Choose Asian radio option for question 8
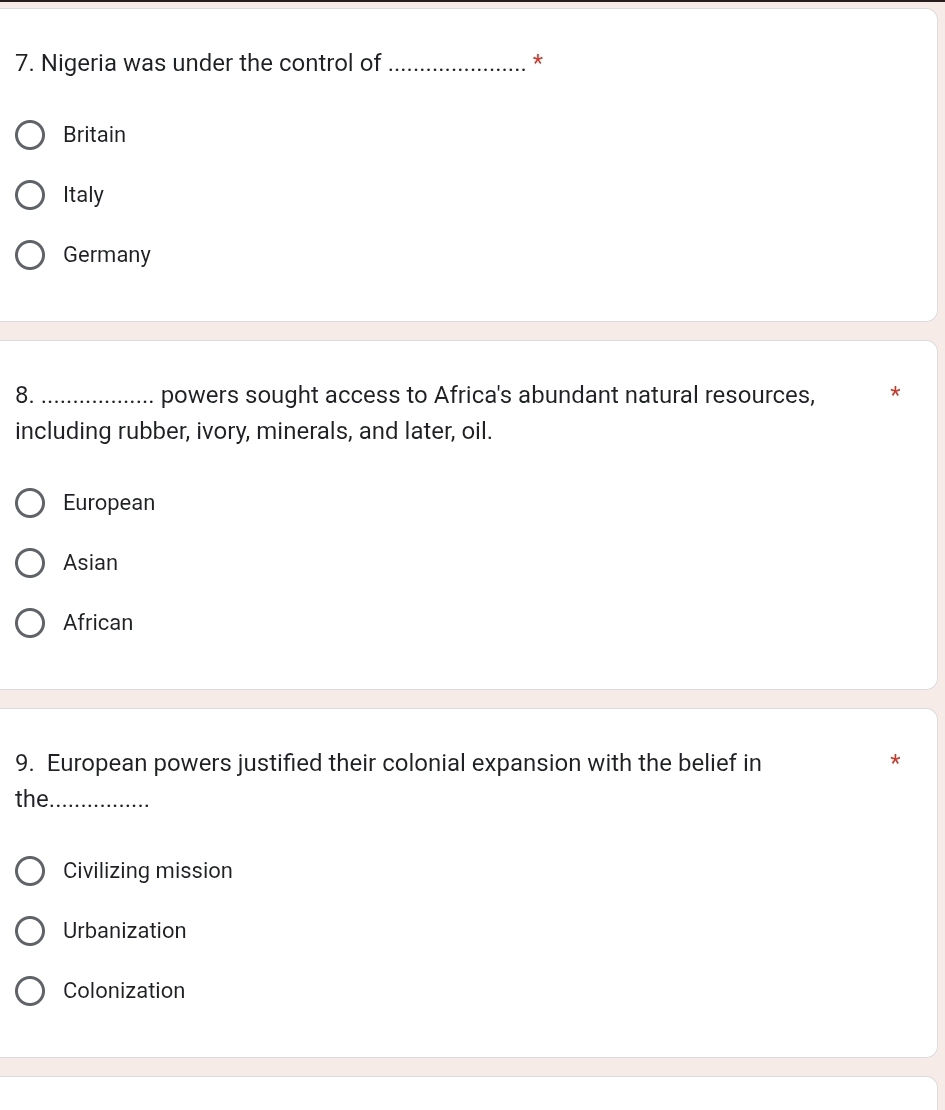Image resolution: width=945 pixels, height=1110 pixels. (30, 563)
